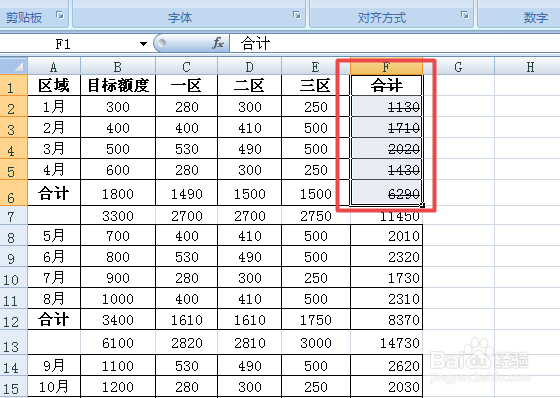Screen dimensions: 560x398
Task: Click the 2010 cell
Action: pos(386,235)
